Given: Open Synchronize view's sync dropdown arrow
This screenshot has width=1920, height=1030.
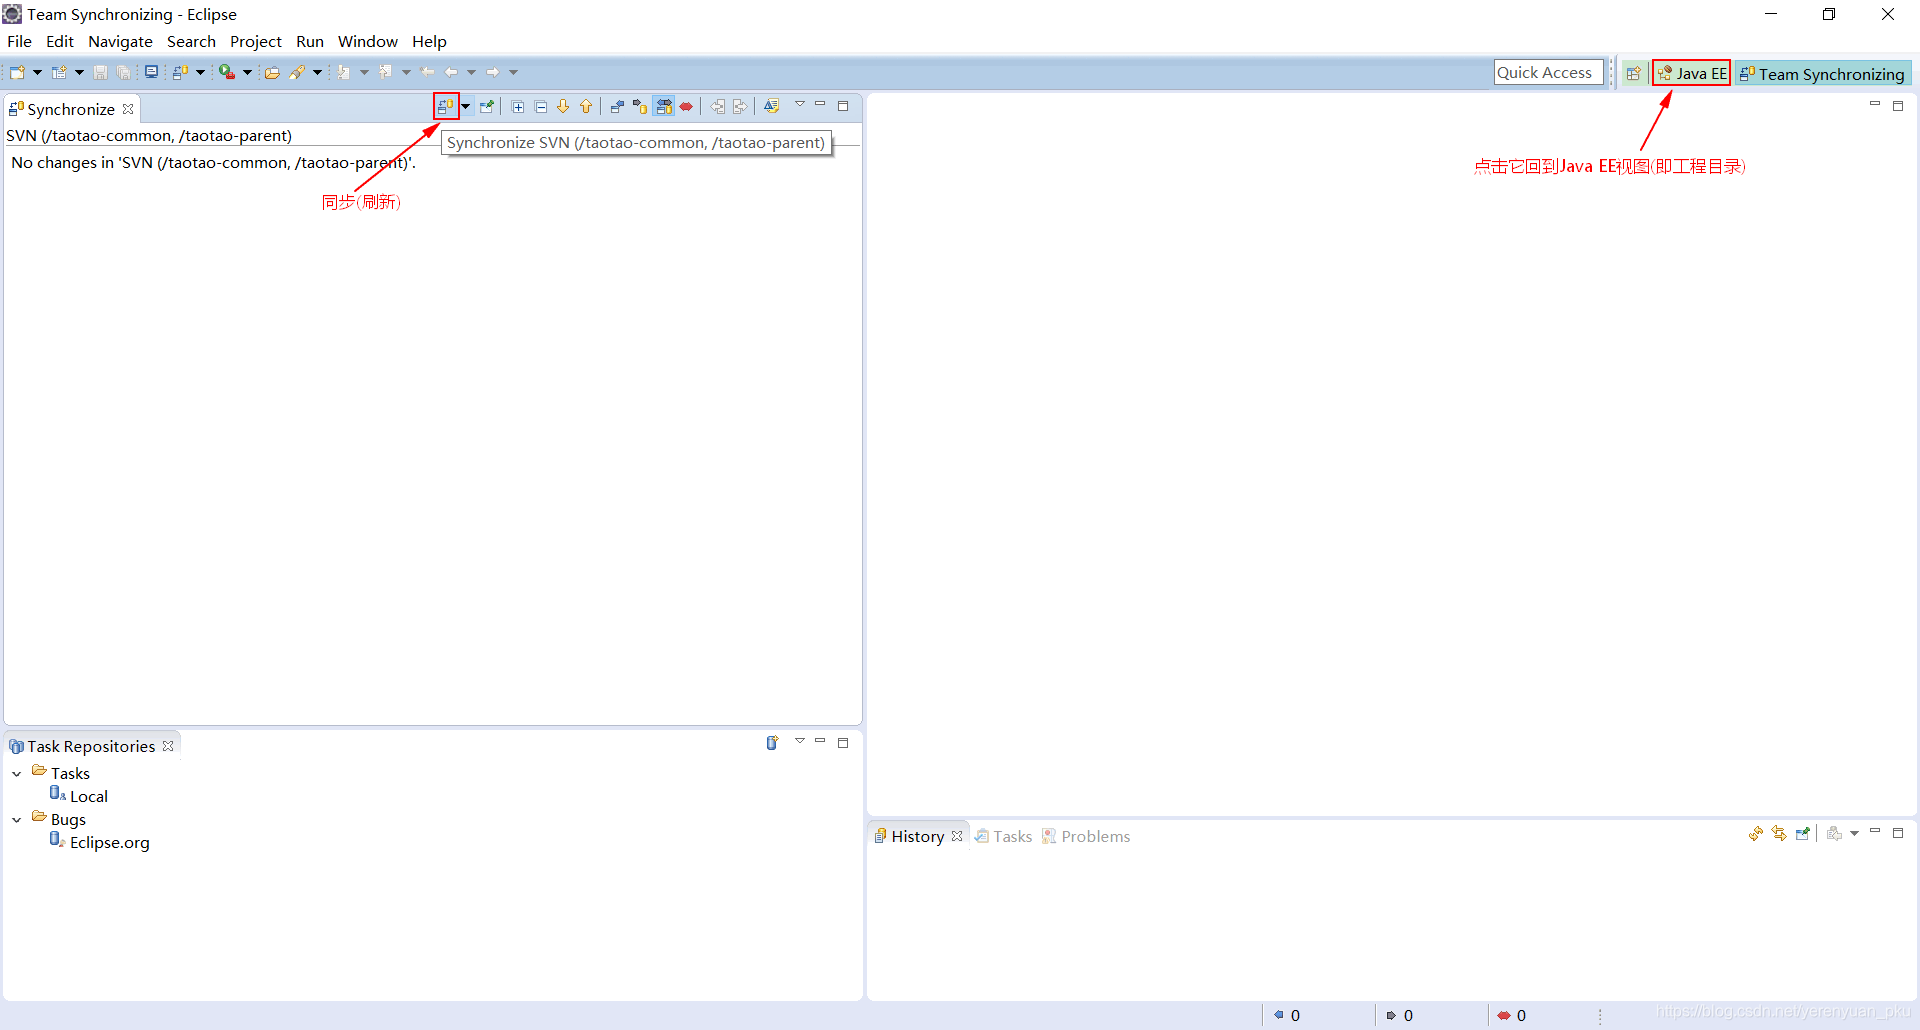Looking at the screenshot, I should 466,106.
